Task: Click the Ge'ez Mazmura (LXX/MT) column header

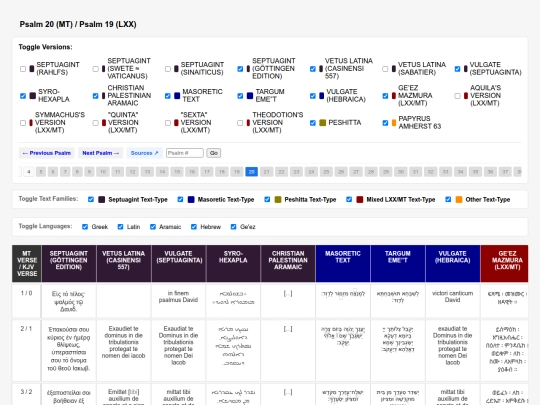Action: click(x=504, y=264)
